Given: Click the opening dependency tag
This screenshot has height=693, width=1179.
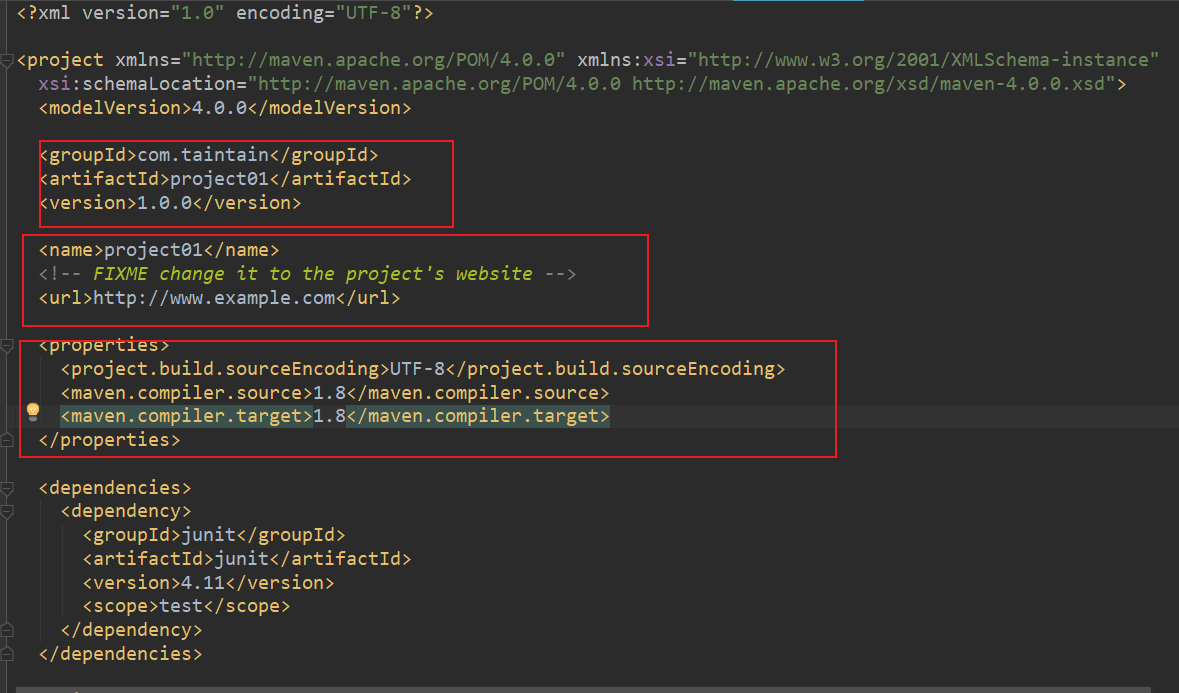Looking at the screenshot, I should click(126, 511).
